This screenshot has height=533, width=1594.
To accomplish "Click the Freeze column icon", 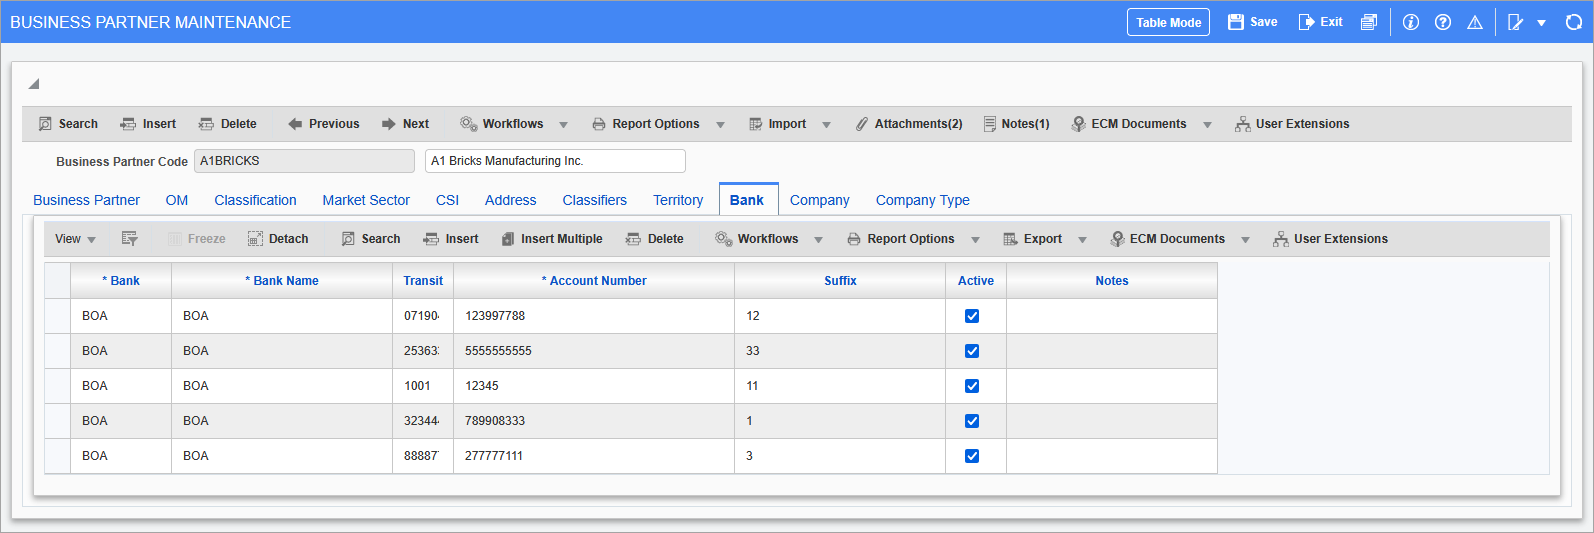I will (175, 239).
